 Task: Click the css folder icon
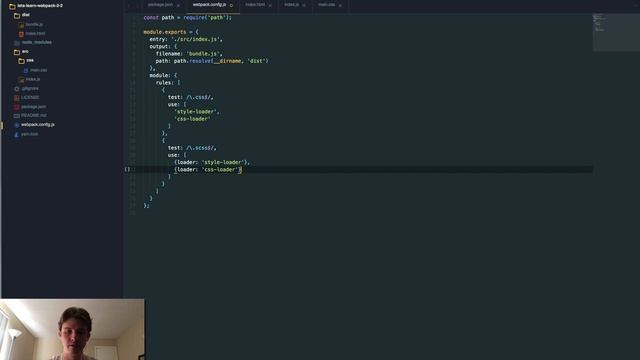(21, 61)
